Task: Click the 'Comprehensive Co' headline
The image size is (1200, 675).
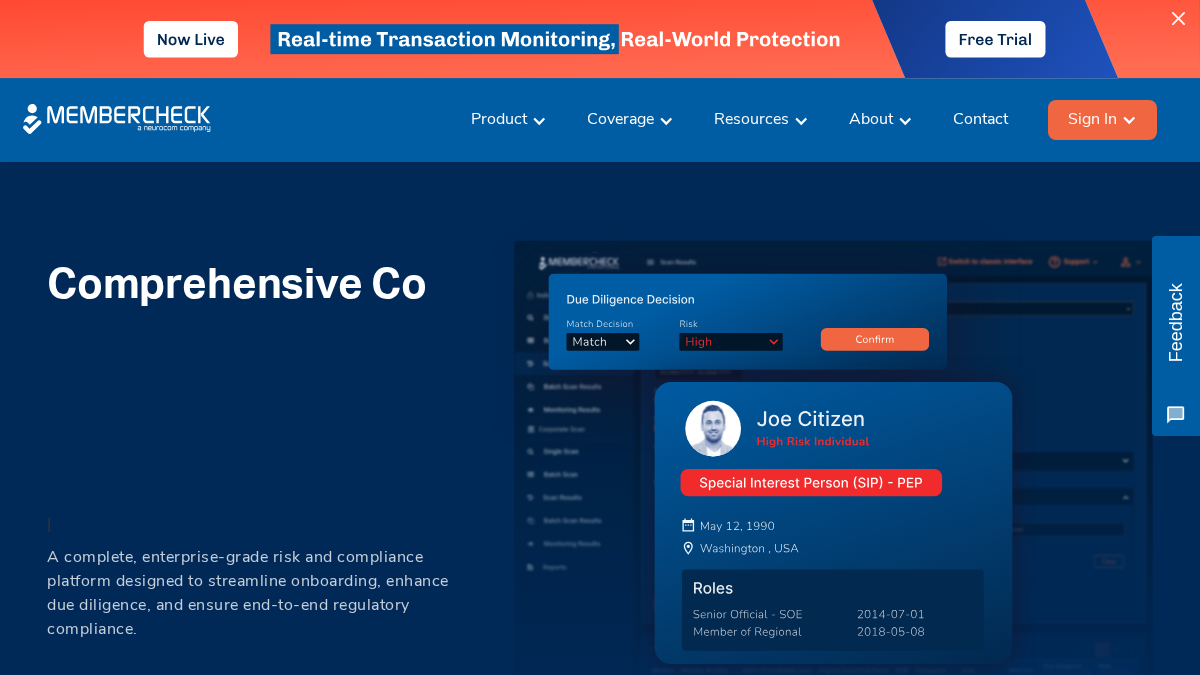Action: tap(237, 284)
